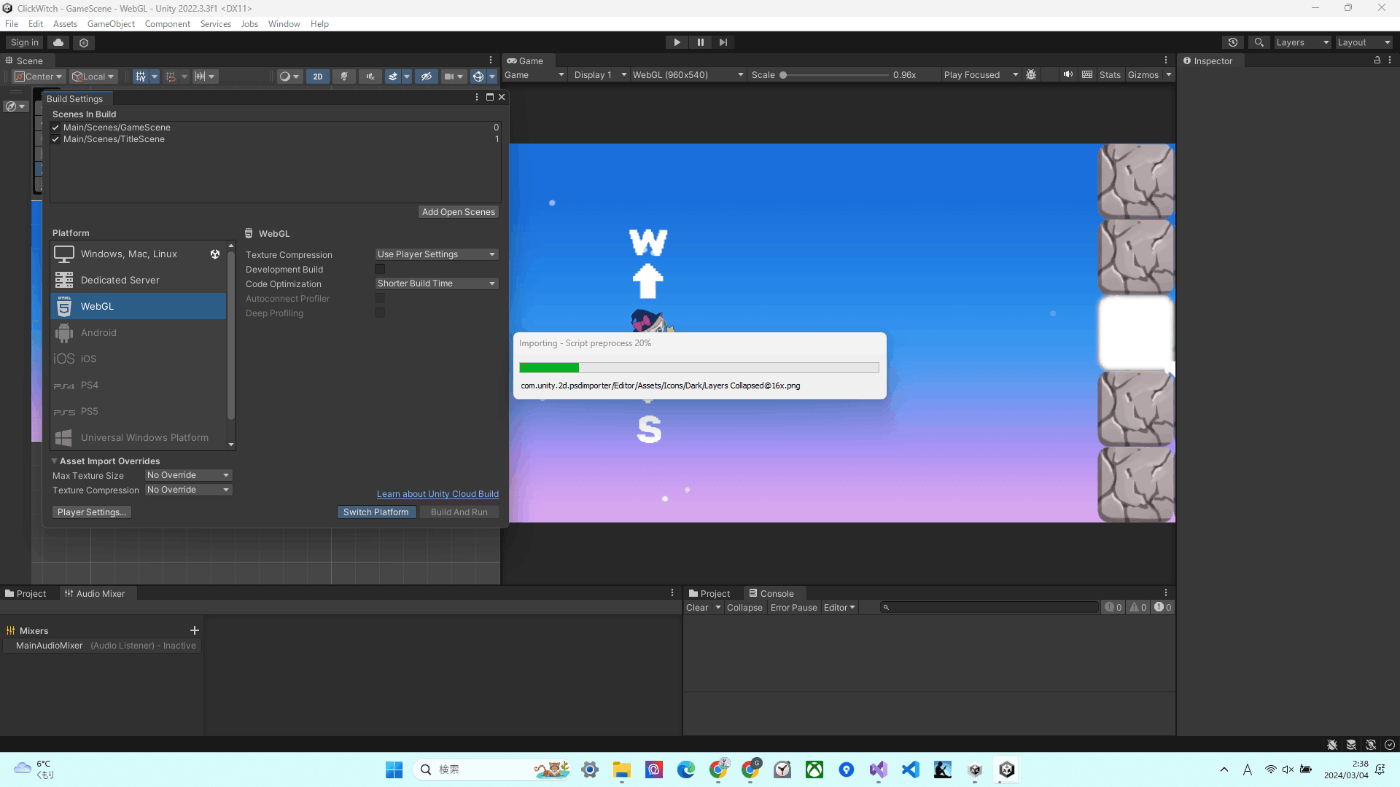Screen dimensions: 1400x787
Task: Open the GameObject menu
Action: click(x=111, y=24)
